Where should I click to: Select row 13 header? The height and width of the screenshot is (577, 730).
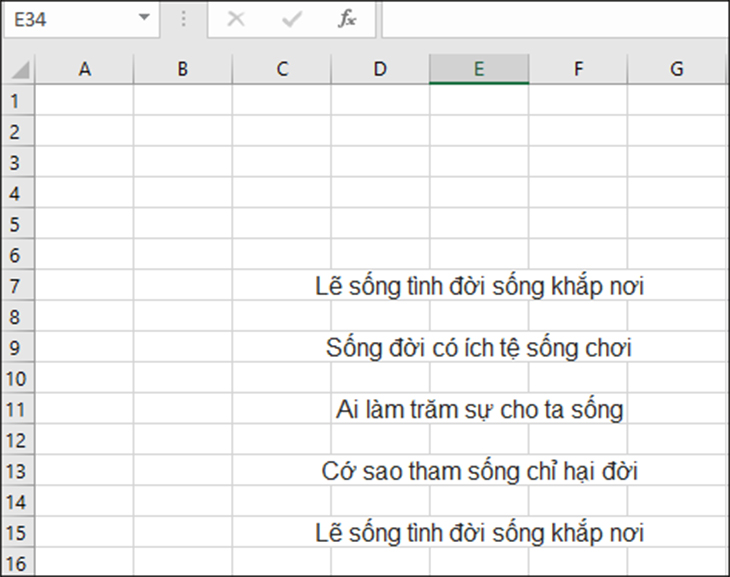18,471
